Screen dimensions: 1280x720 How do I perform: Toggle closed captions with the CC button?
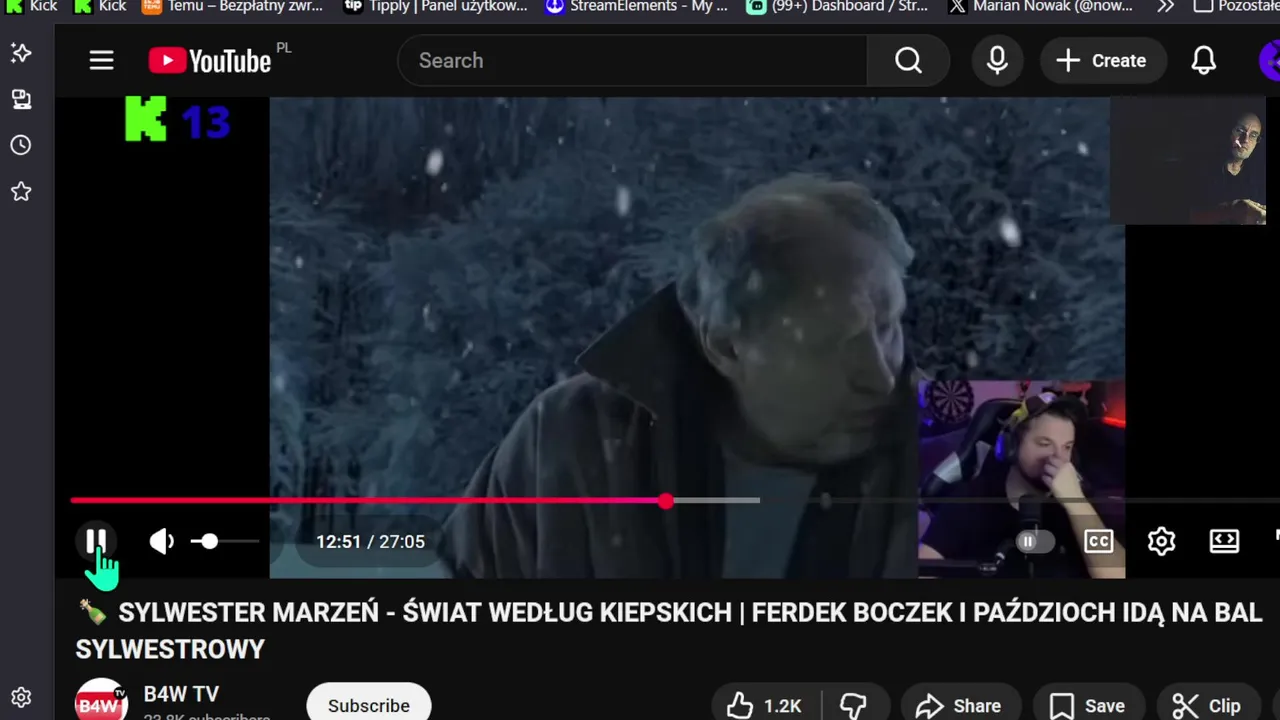point(1098,541)
